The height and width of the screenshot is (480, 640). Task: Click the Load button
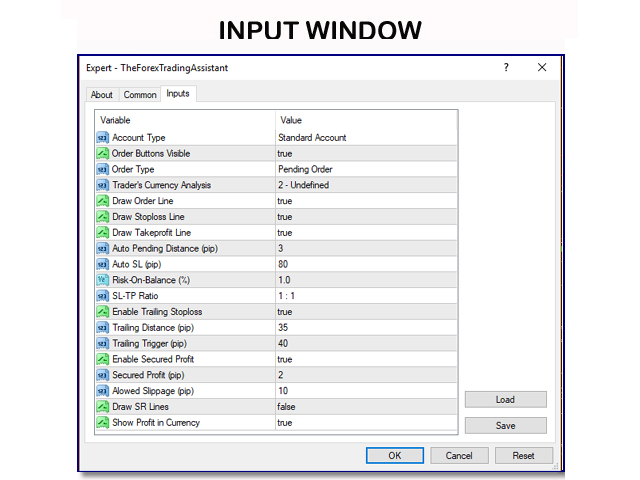[x=505, y=400]
